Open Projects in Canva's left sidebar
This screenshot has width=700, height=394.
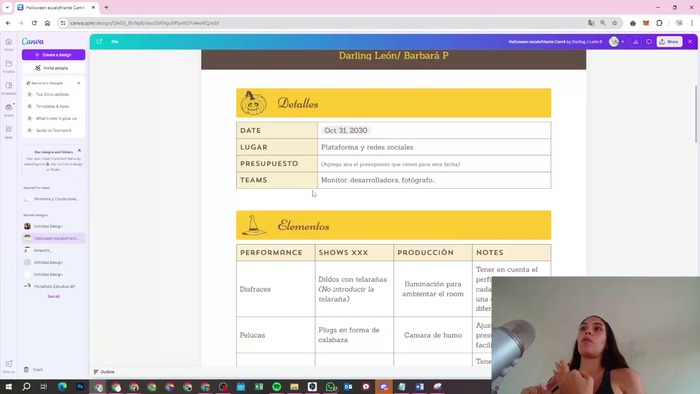click(x=8, y=66)
